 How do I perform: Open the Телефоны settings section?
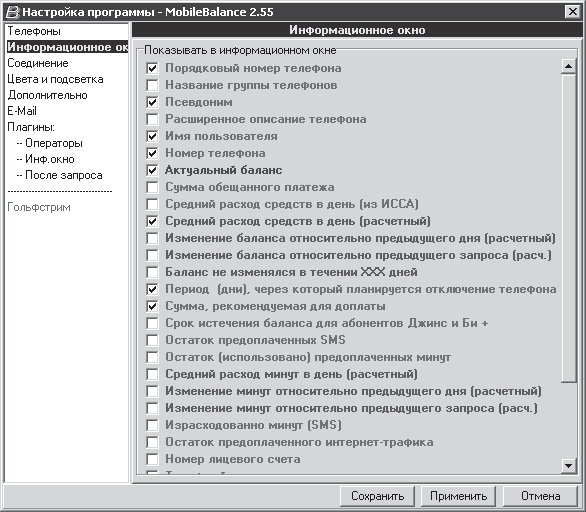point(34,31)
